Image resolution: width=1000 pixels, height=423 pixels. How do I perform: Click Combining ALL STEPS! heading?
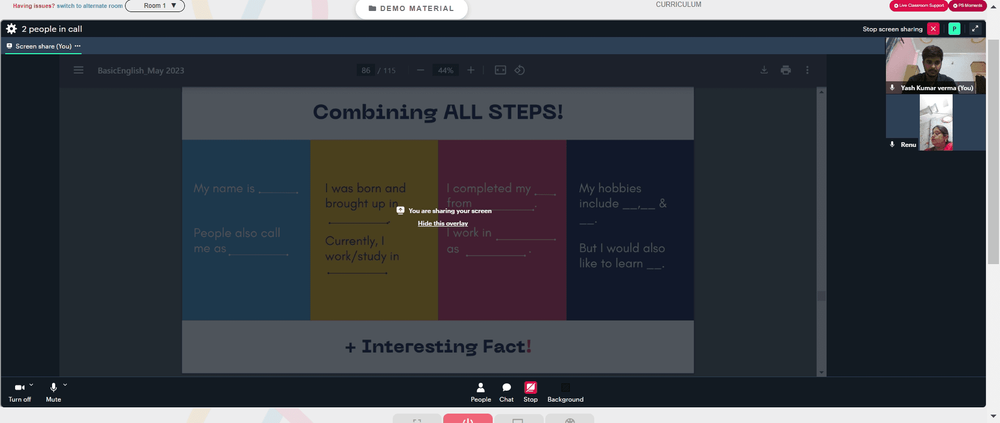coord(438,112)
